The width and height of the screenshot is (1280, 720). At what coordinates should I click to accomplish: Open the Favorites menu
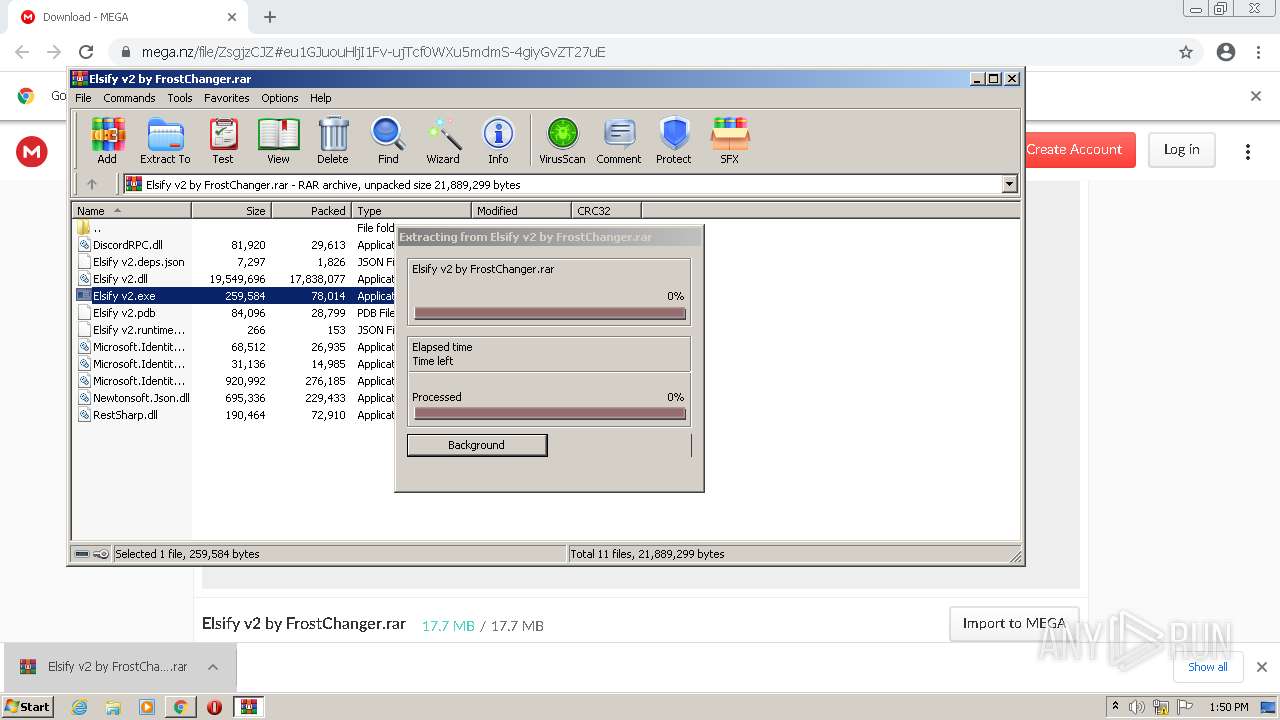(x=227, y=98)
